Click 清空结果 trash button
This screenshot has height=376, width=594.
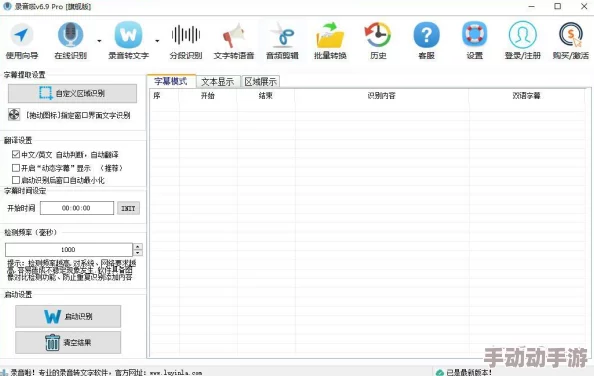pos(68,342)
